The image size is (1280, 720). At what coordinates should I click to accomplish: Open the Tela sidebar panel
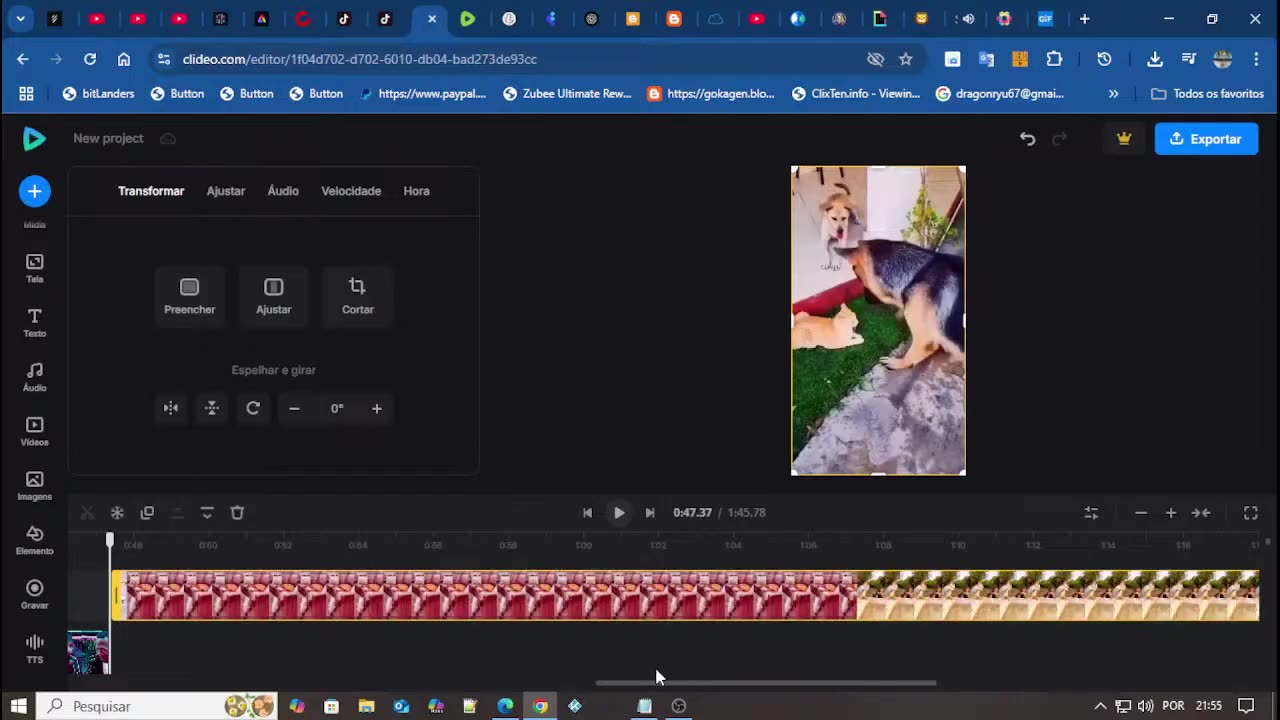[34, 268]
